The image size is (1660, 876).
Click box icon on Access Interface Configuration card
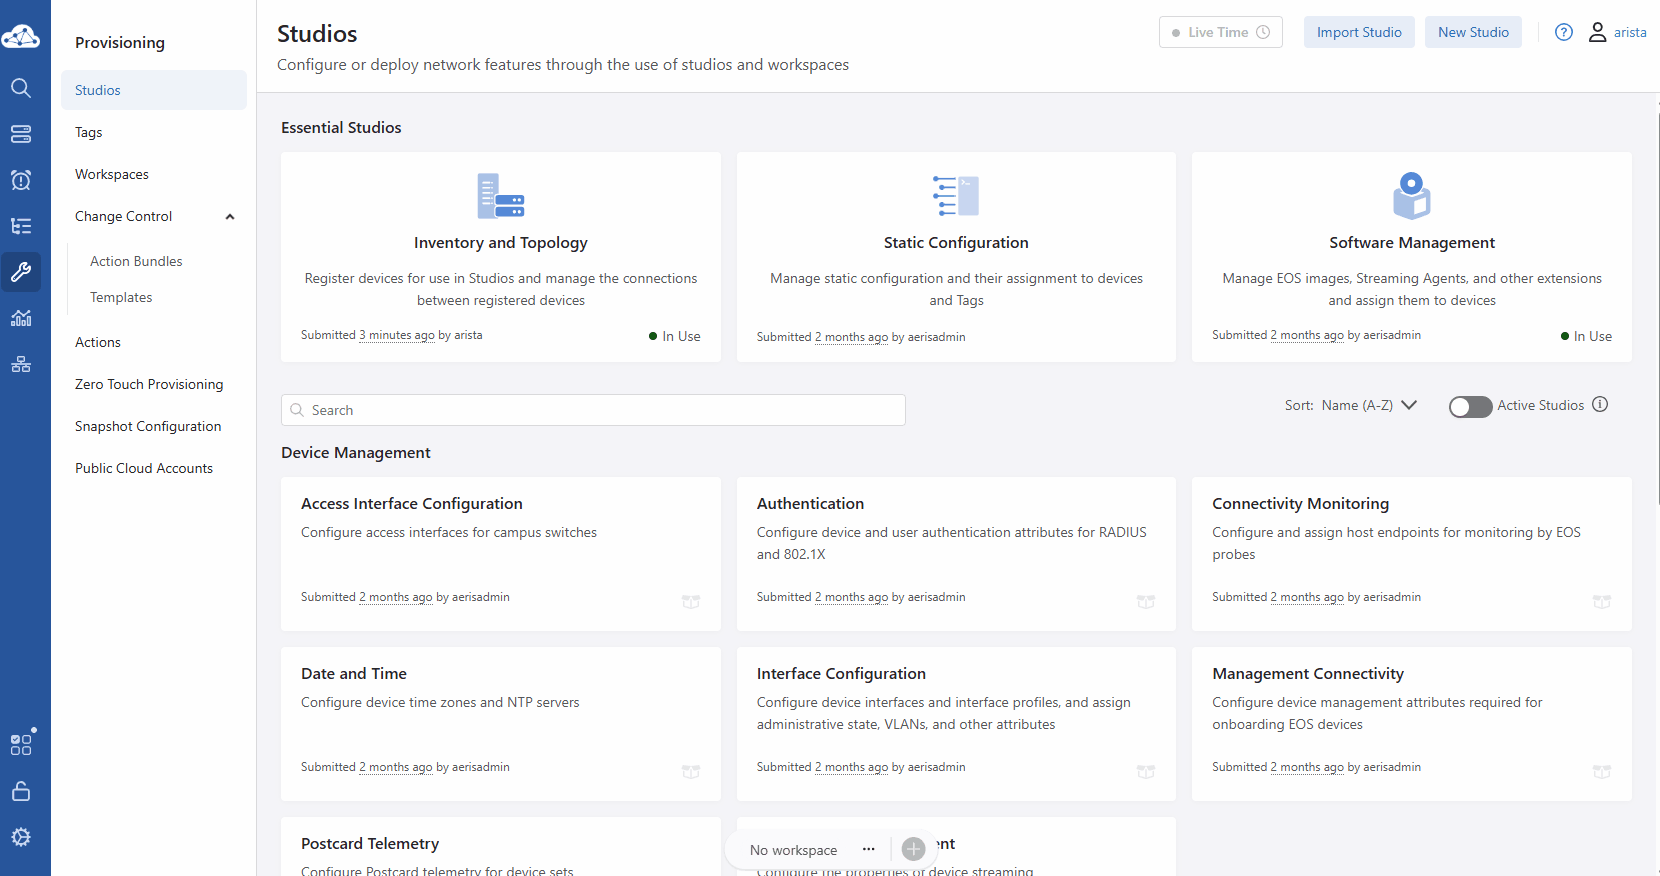pyautogui.click(x=691, y=601)
